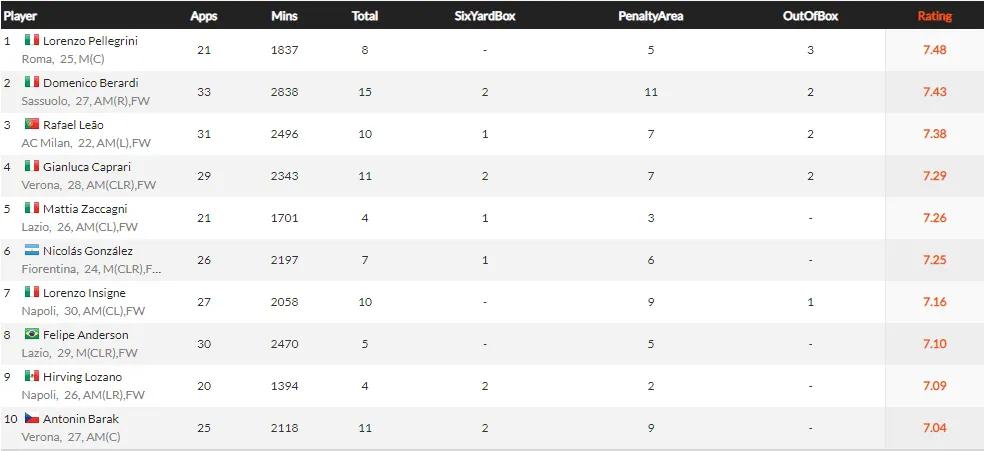Viewport: 984px width, 451px height.
Task: Click the Argentina flag beside Nicolás González
Action: 32,251
